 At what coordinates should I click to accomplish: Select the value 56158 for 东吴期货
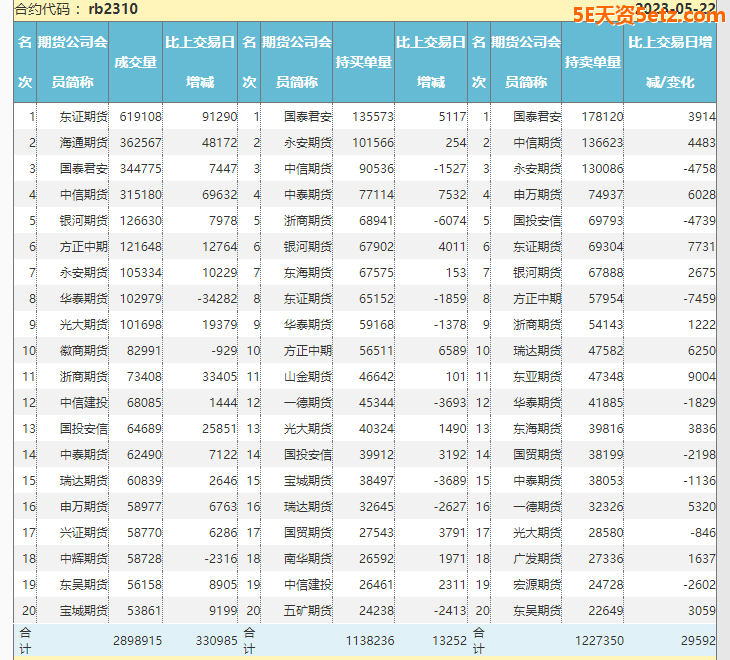(x=144, y=585)
